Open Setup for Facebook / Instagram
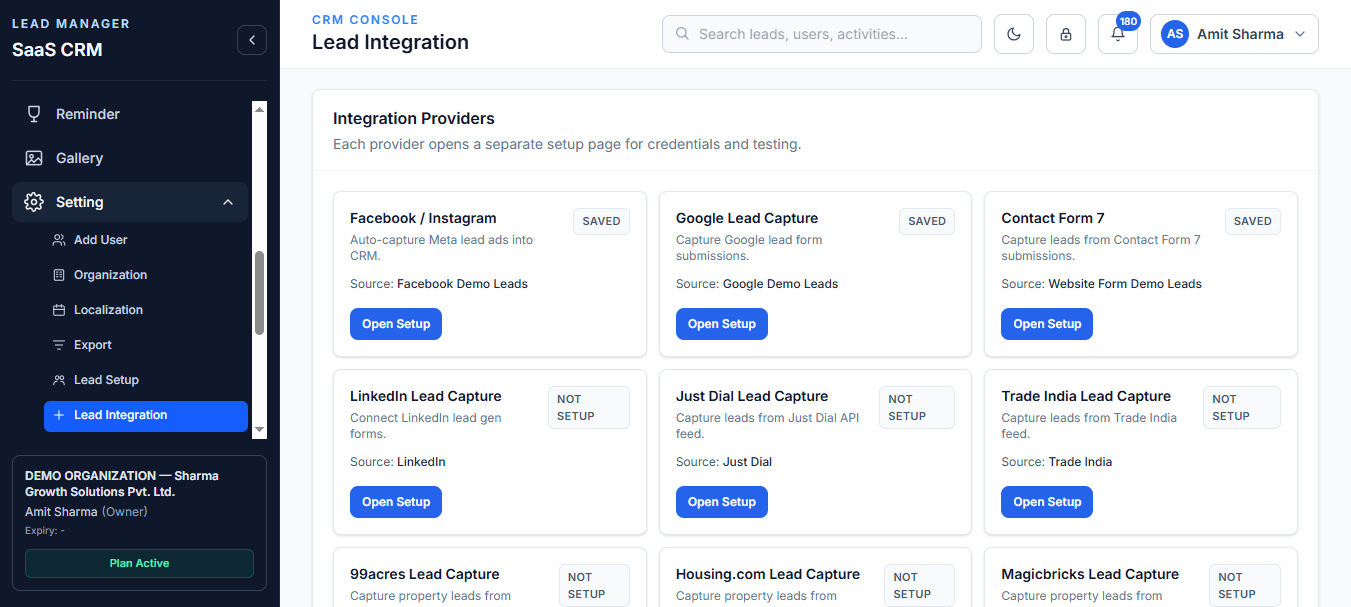The height and width of the screenshot is (607, 1351). 396,324
